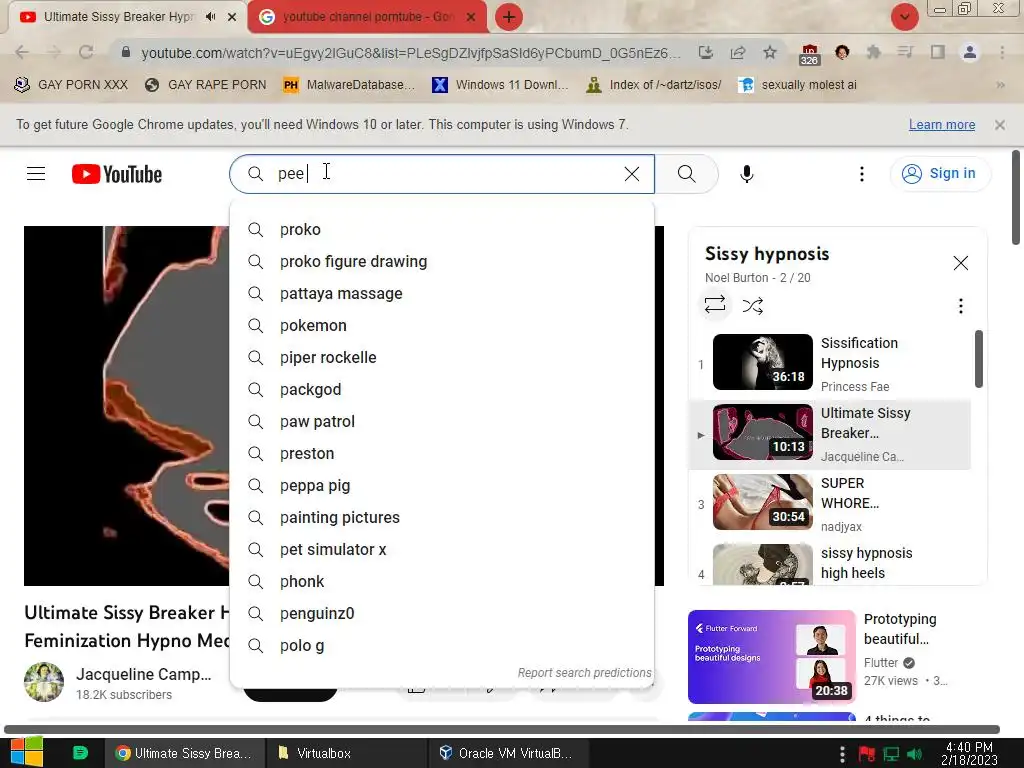
Task: Toggle shuffle playlist
Action: [x=753, y=306]
